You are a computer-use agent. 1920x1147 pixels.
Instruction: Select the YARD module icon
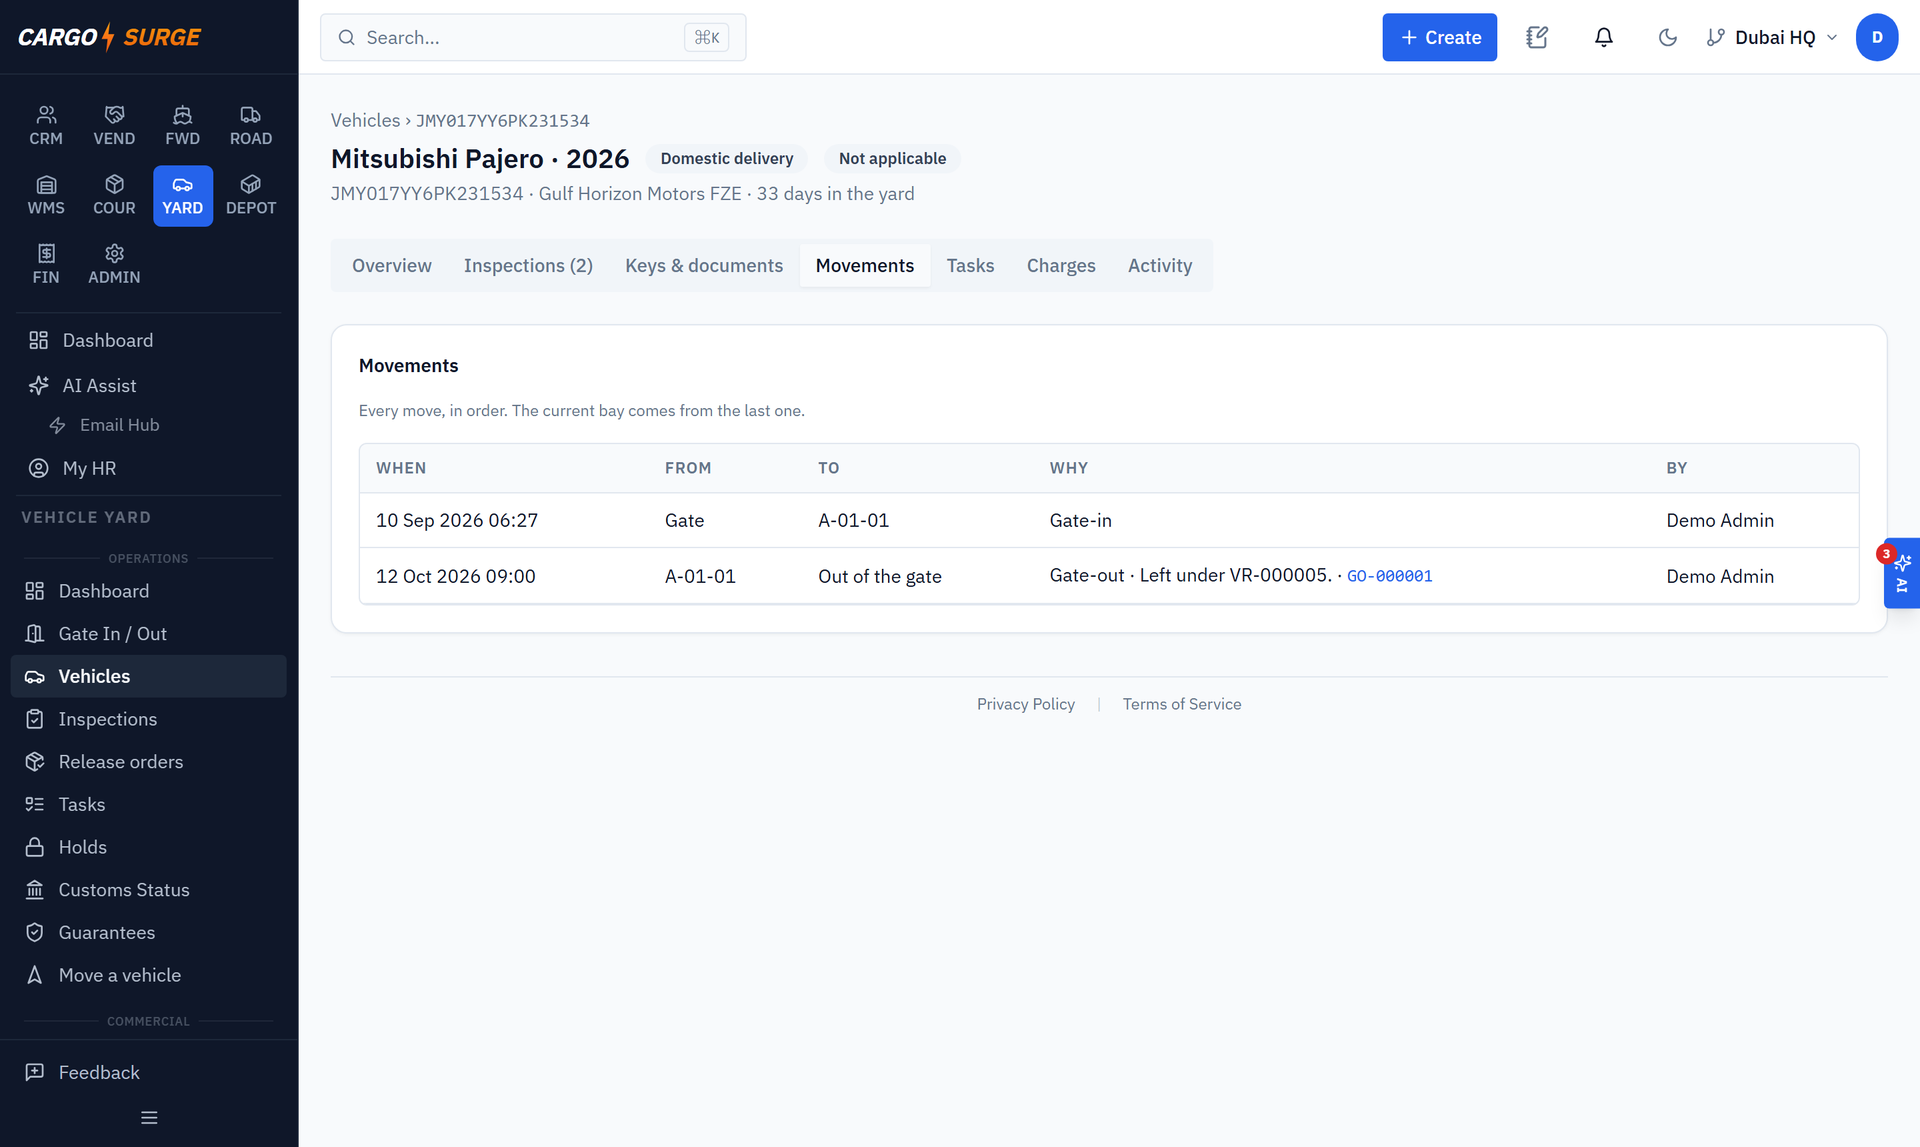pyautogui.click(x=182, y=196)
